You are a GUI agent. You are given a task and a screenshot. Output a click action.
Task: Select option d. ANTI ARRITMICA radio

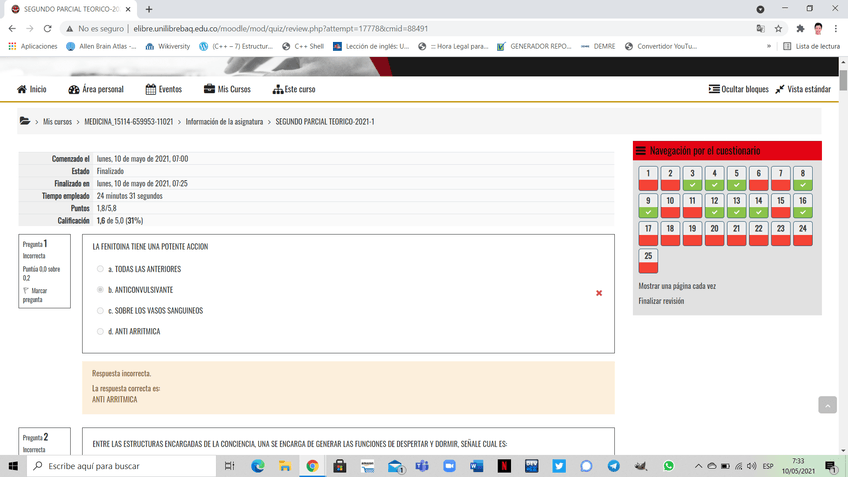click(100, 332)
